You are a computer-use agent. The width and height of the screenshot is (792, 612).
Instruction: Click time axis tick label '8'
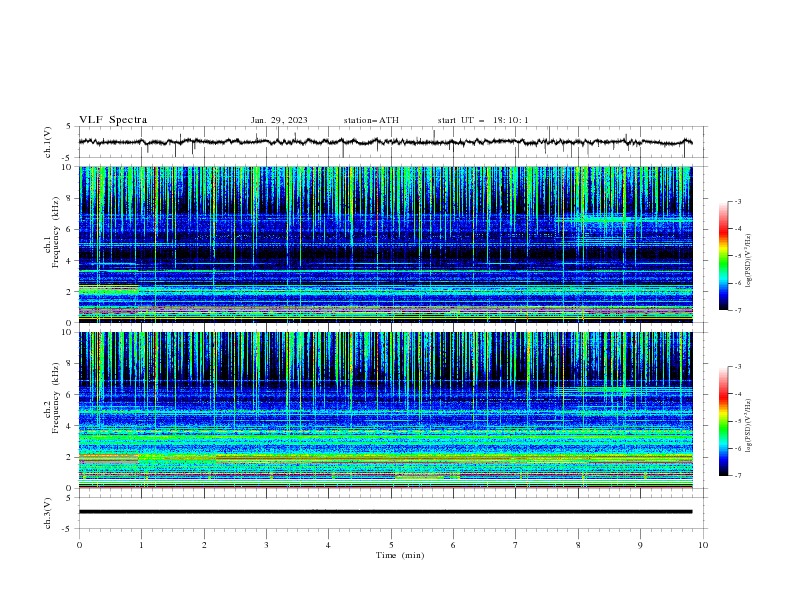click(578, 545)
